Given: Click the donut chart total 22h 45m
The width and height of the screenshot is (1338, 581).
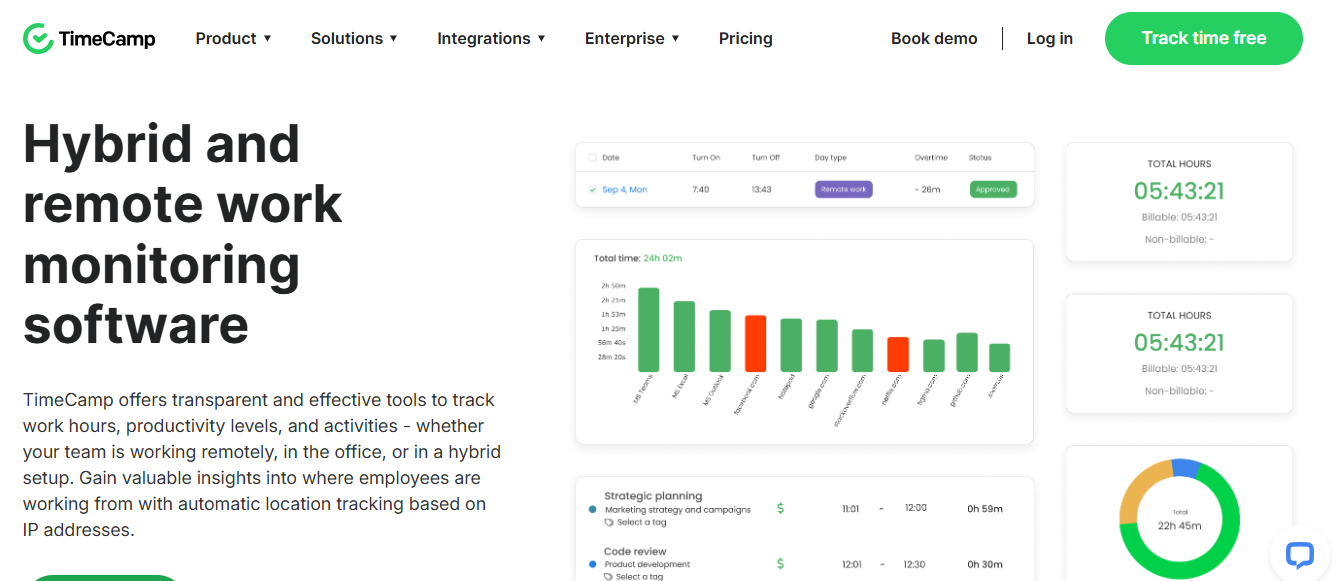Looking at the screenshot, I should coord(1179,525).
